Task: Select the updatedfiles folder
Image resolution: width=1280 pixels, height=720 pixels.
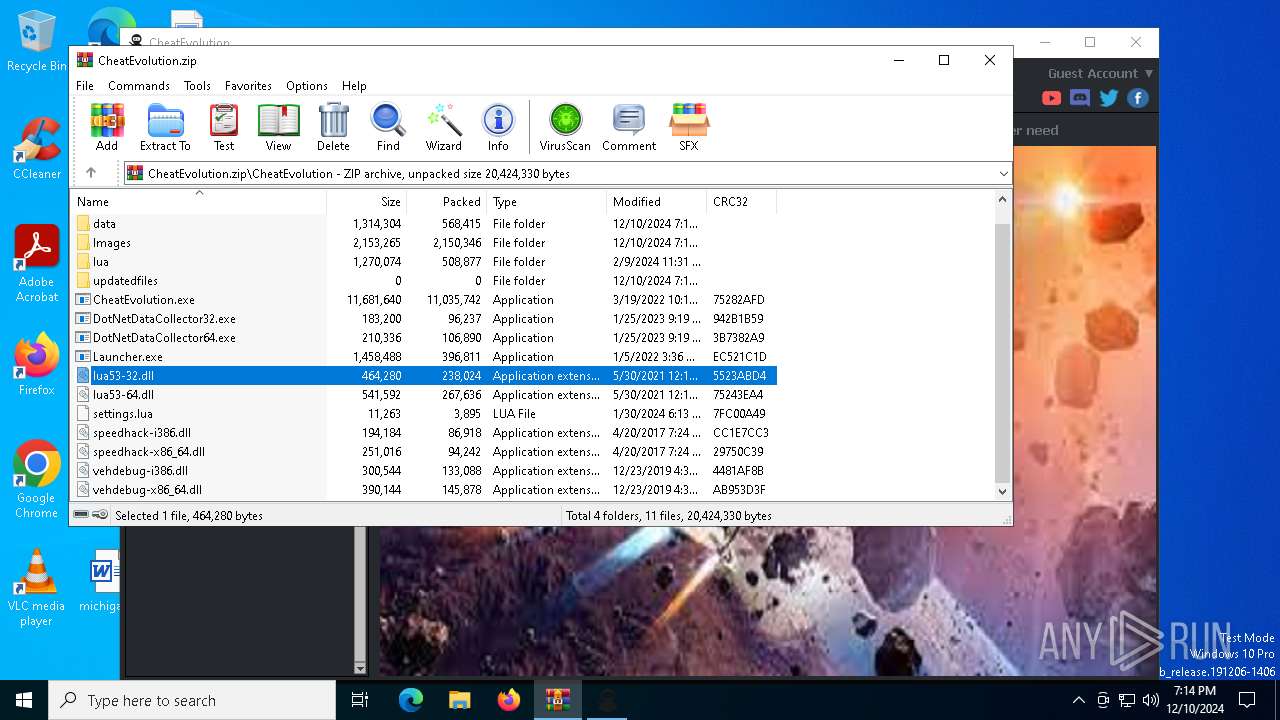Action: tap(424, 281)
